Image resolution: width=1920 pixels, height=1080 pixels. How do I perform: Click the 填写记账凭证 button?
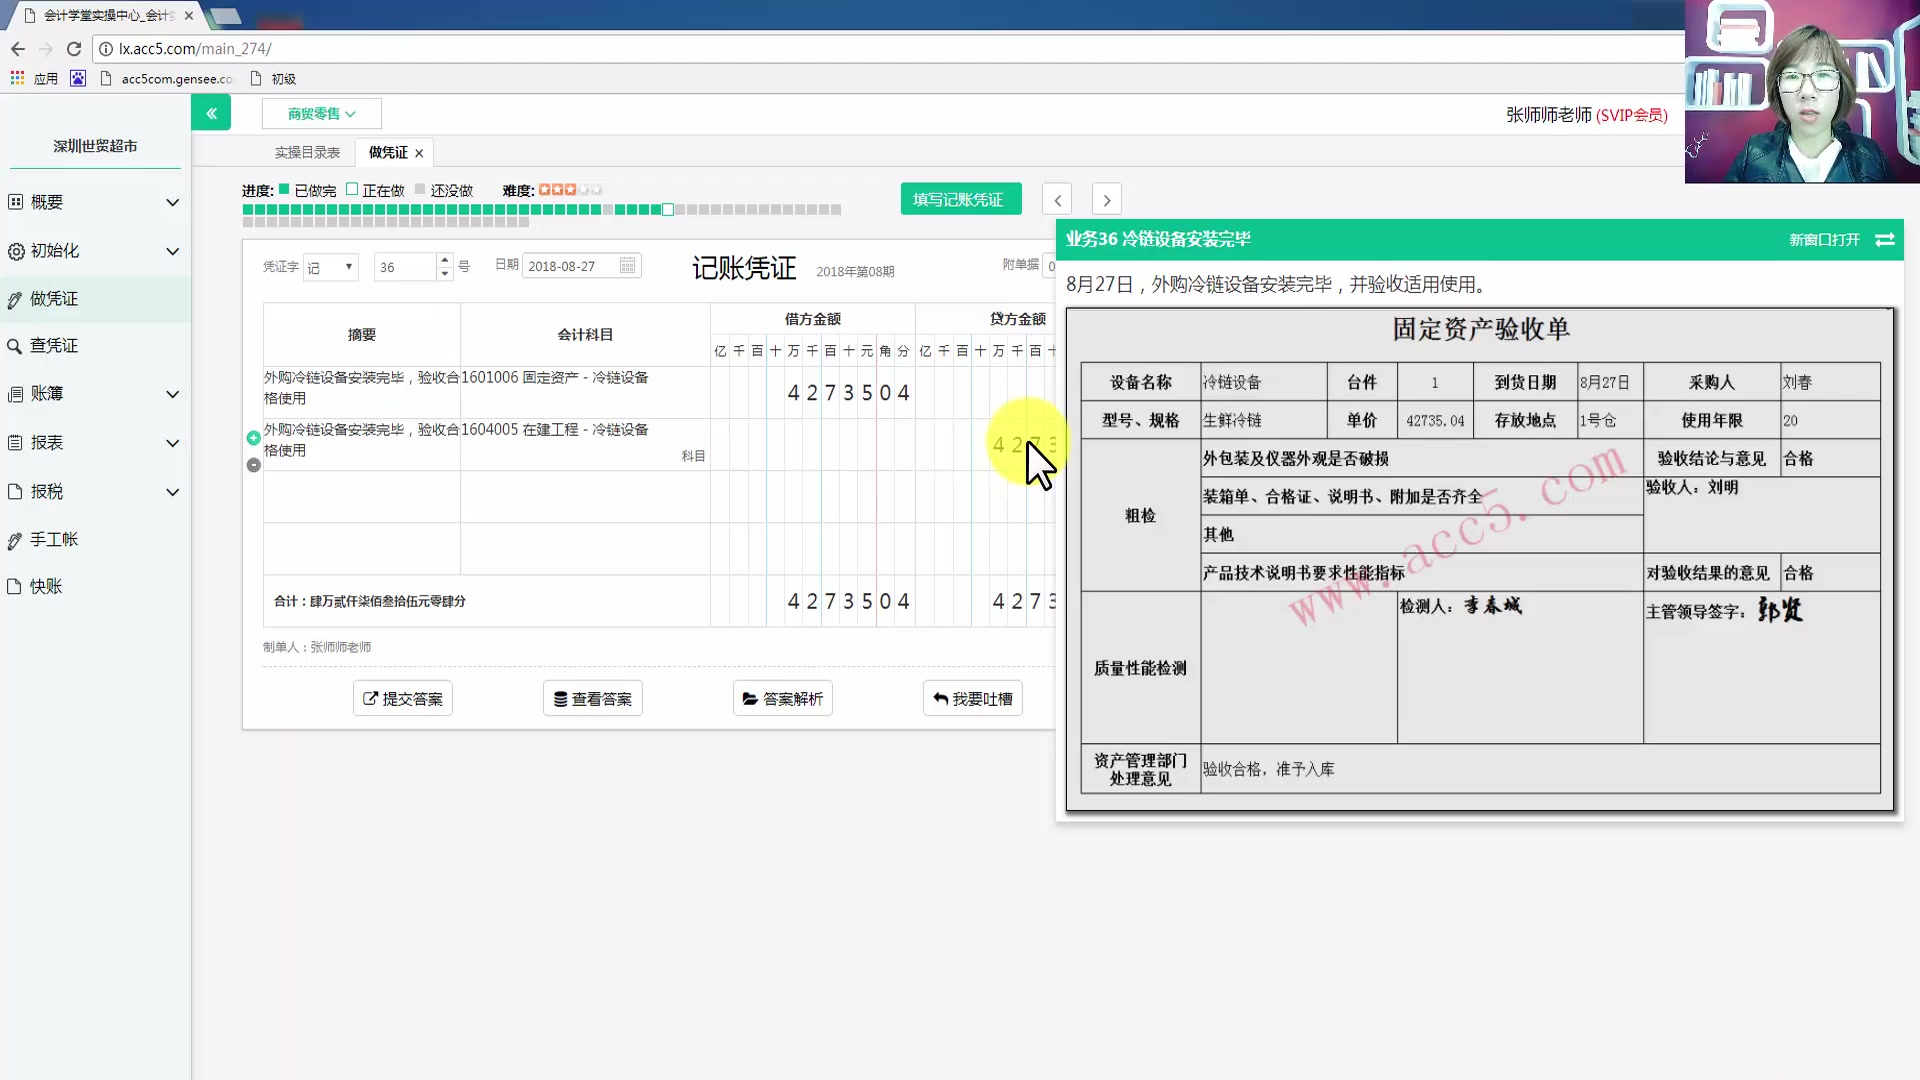pyautogui.click(x=960, y=198)
